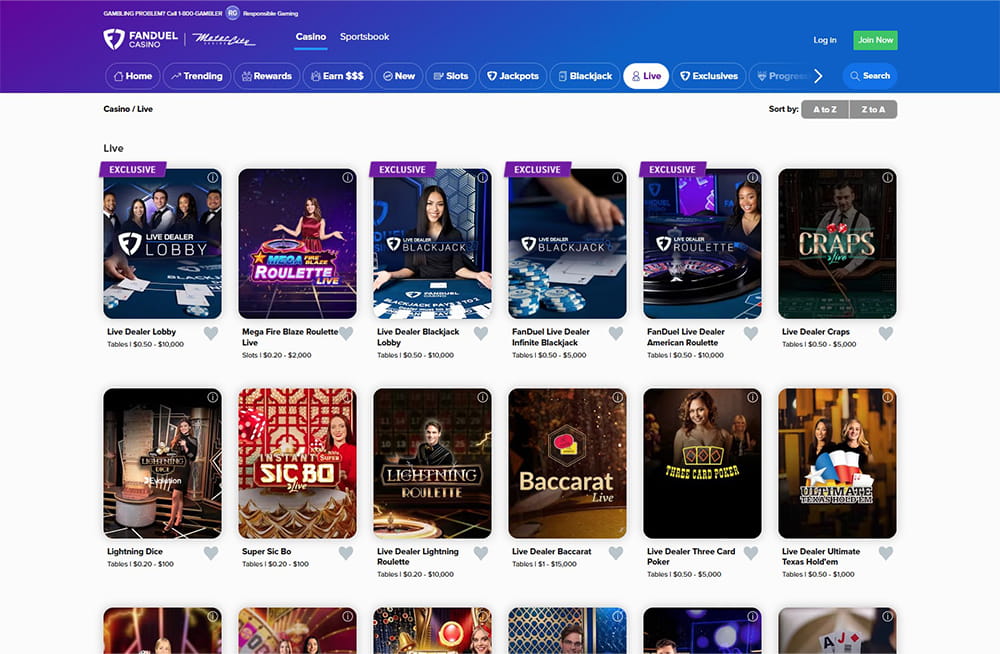
Task: Open the Exclusives category
Action: point(709,76)
